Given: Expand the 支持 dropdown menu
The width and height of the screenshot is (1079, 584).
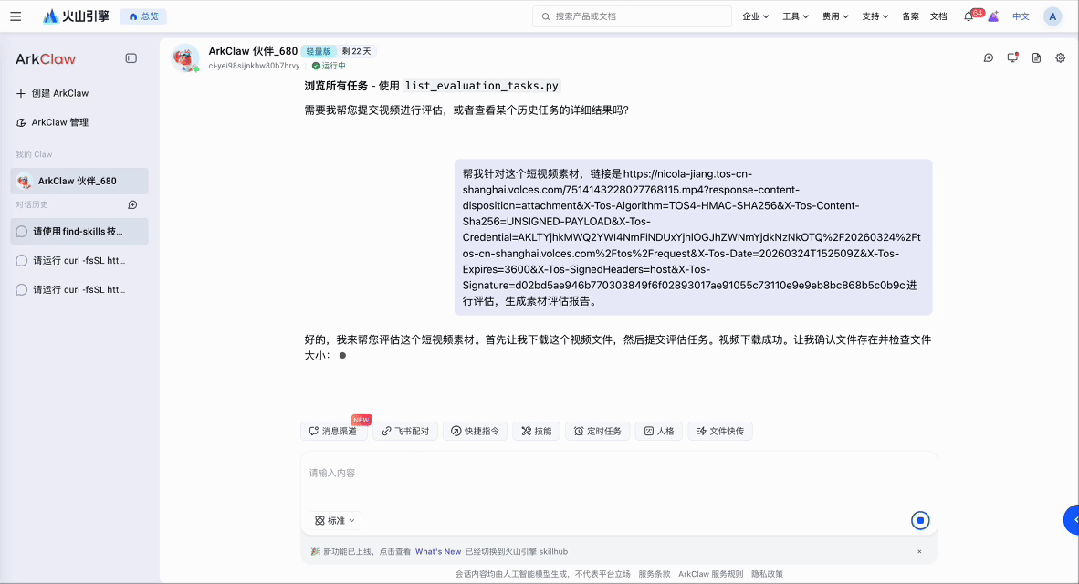Looking at the screenshot, I should 875,17.
